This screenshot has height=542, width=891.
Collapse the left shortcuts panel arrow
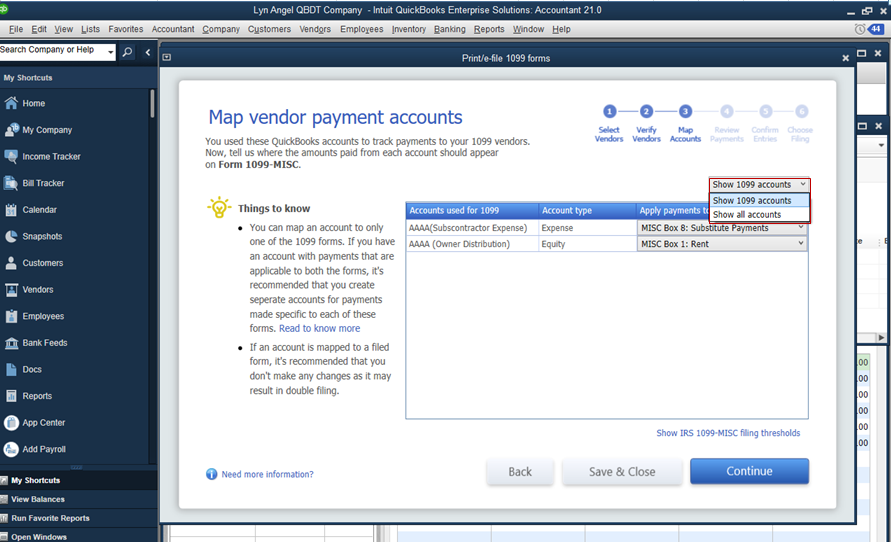pos(148,52)
